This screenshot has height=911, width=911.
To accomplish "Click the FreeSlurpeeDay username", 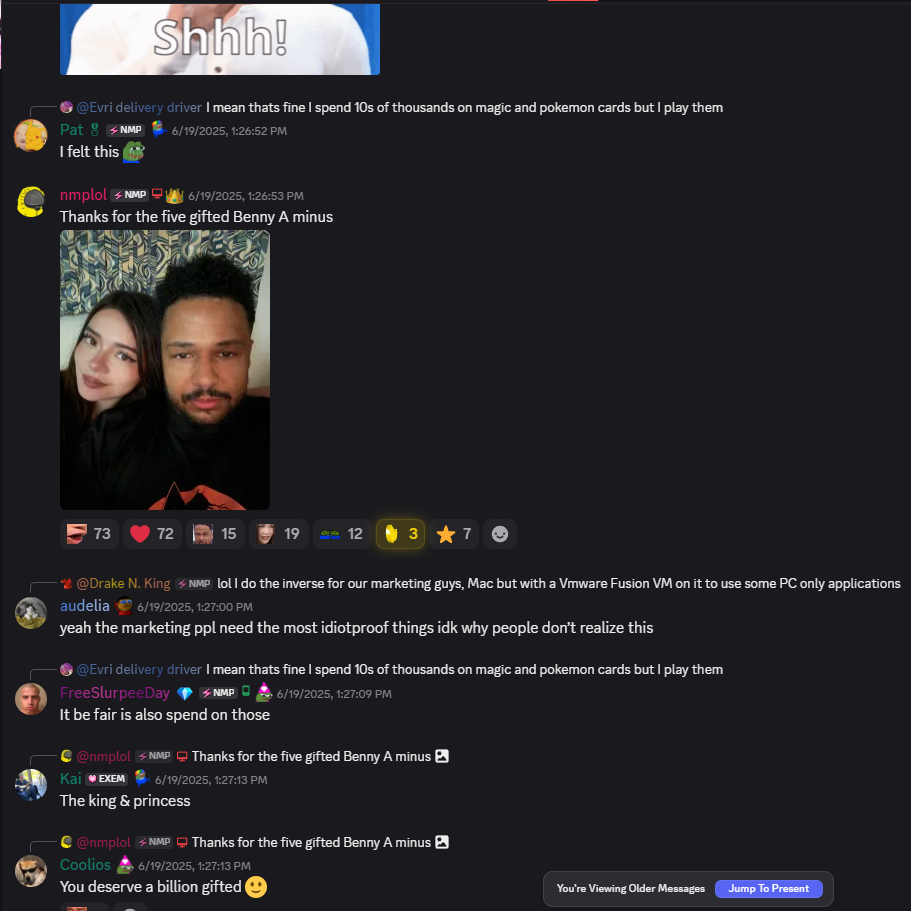I will [x=115, y=693].
